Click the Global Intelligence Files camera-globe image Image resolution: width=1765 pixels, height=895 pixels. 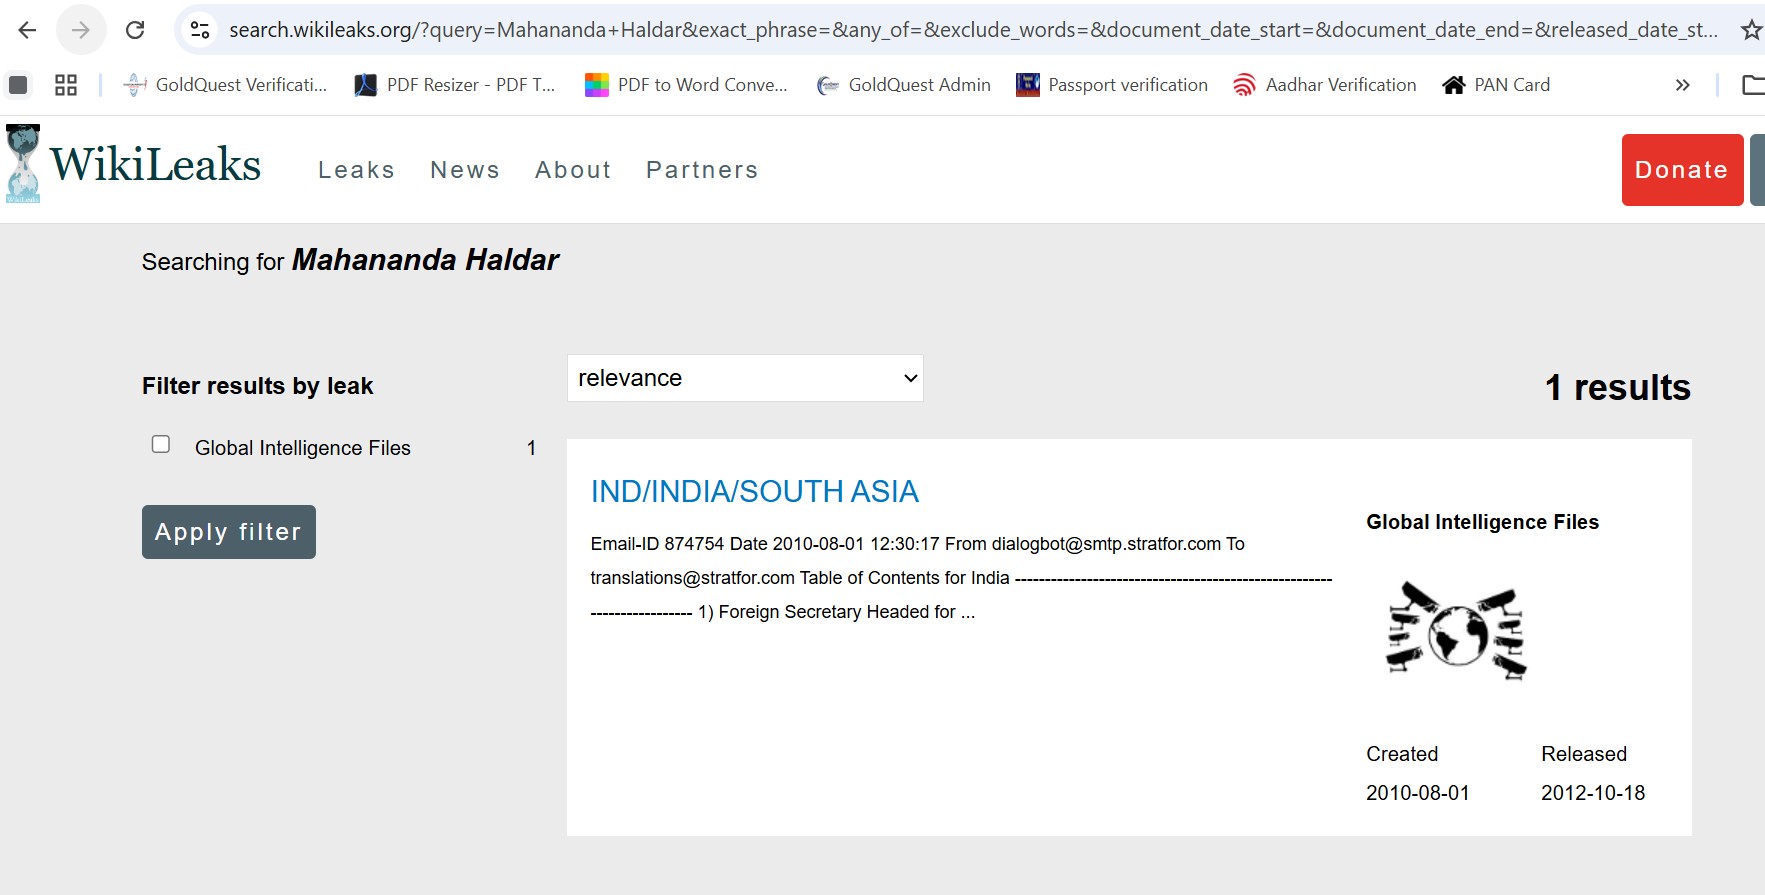[x=1457, y=631]
